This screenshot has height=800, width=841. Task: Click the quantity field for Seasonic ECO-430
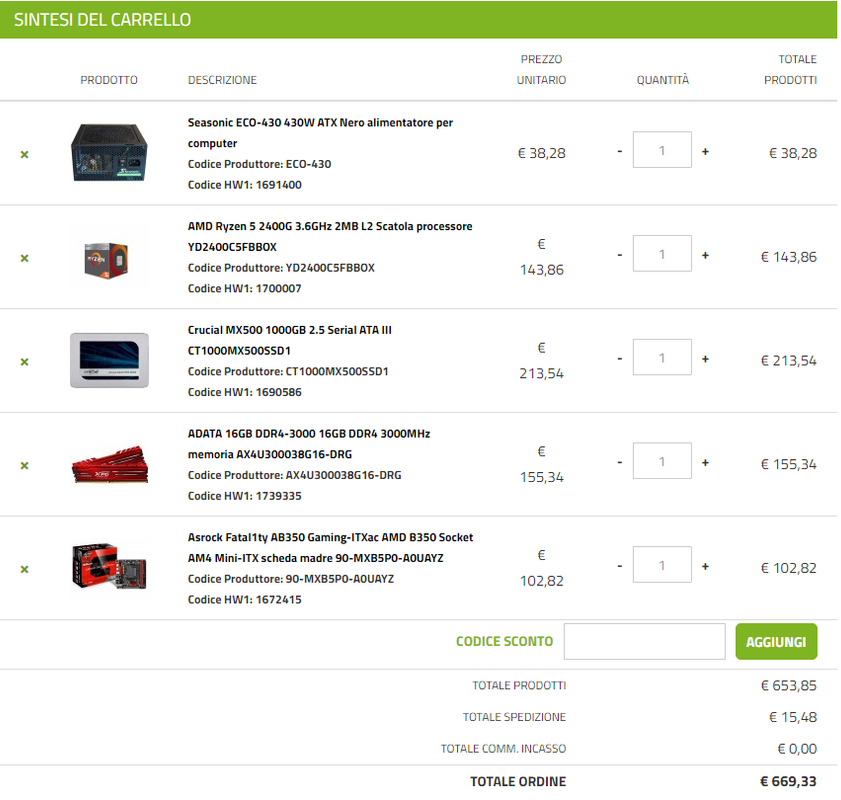662,150
